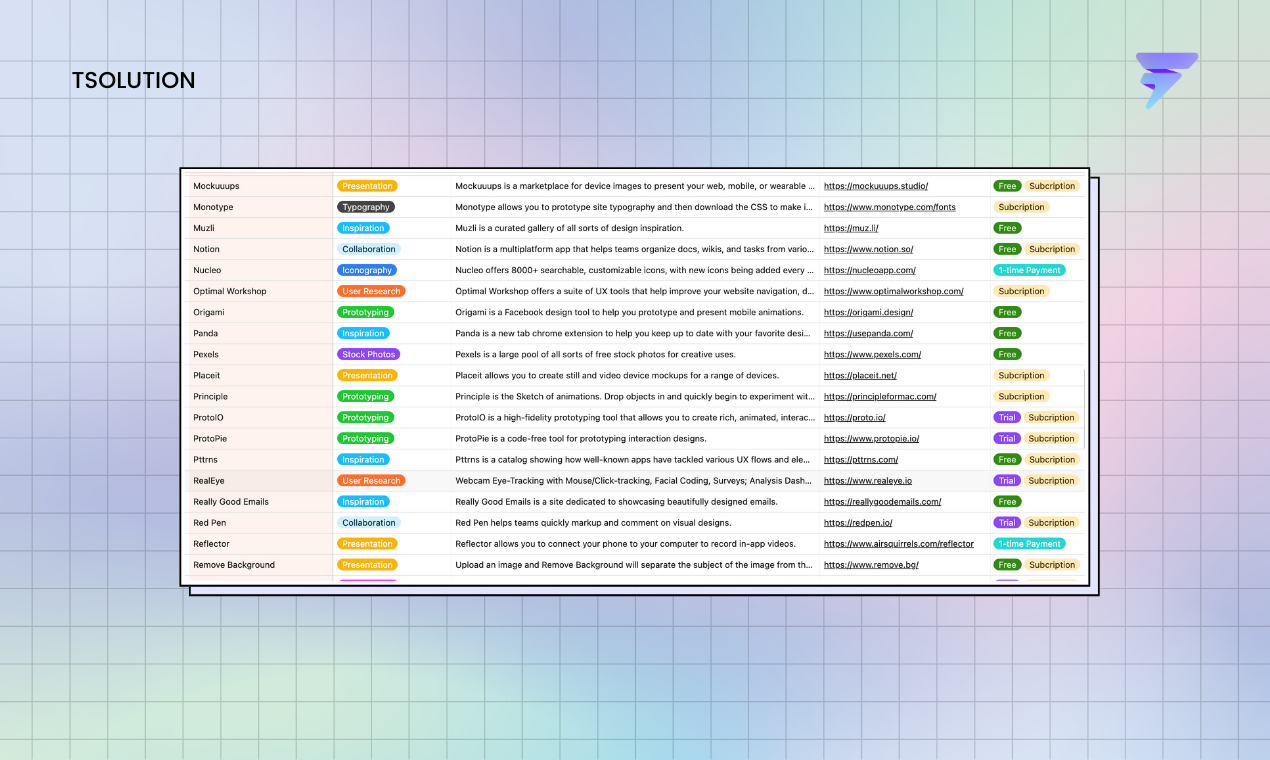
Task: Click the Presentation tag in Placeit row
Action: coord(367,375)
